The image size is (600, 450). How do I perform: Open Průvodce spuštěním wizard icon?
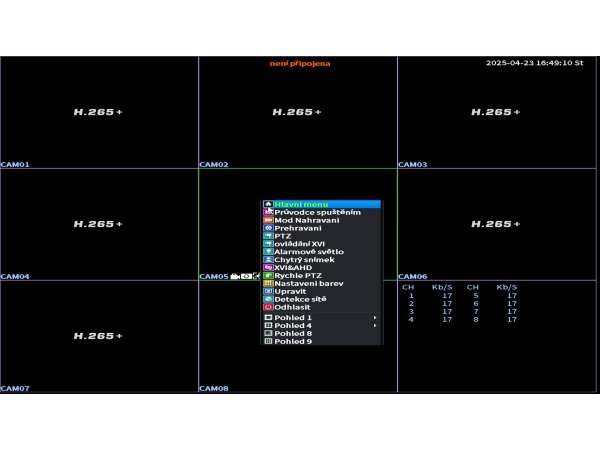268,213
